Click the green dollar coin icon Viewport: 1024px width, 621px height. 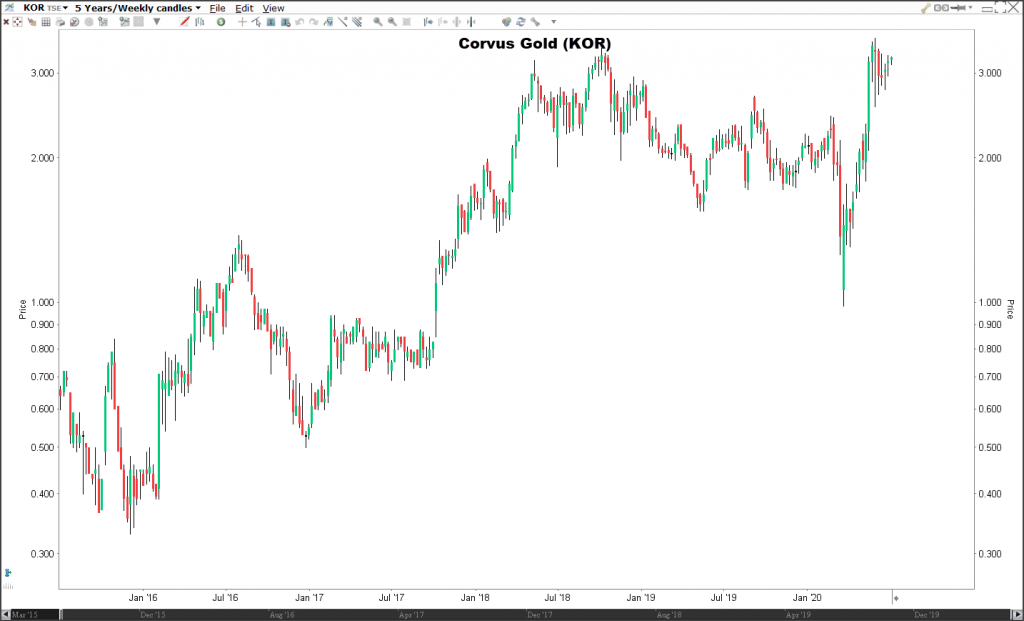coord(221,22)
